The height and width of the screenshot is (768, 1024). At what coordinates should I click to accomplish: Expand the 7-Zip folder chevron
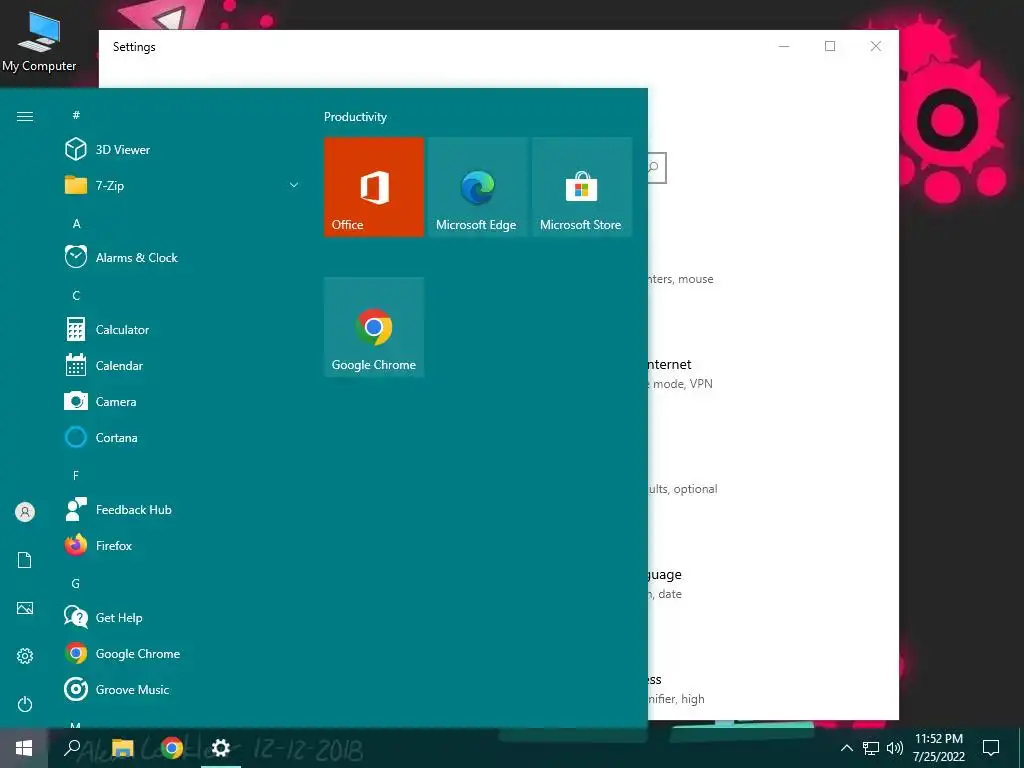coord(294,185)
